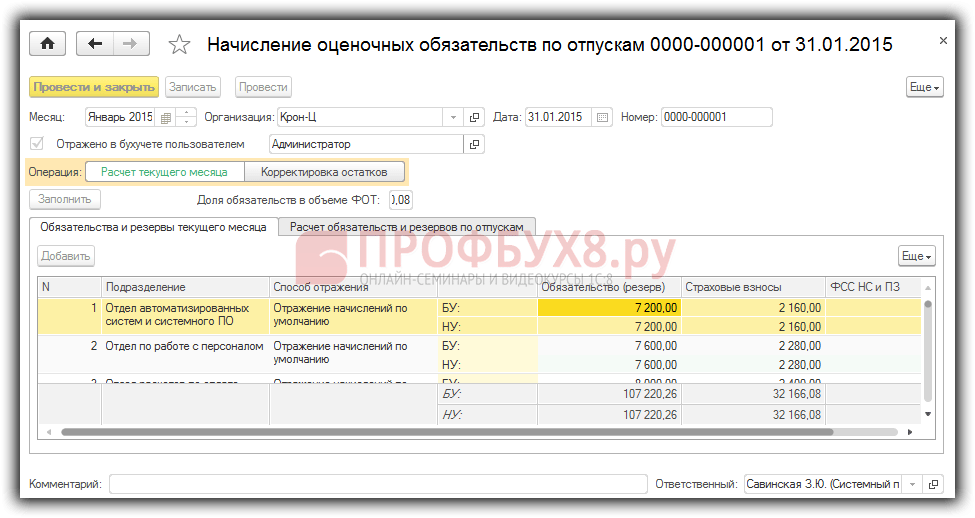Click БУ obligation cell 7 600,00
The height and width of the screenshot is (518, 975).
(609, 346)
